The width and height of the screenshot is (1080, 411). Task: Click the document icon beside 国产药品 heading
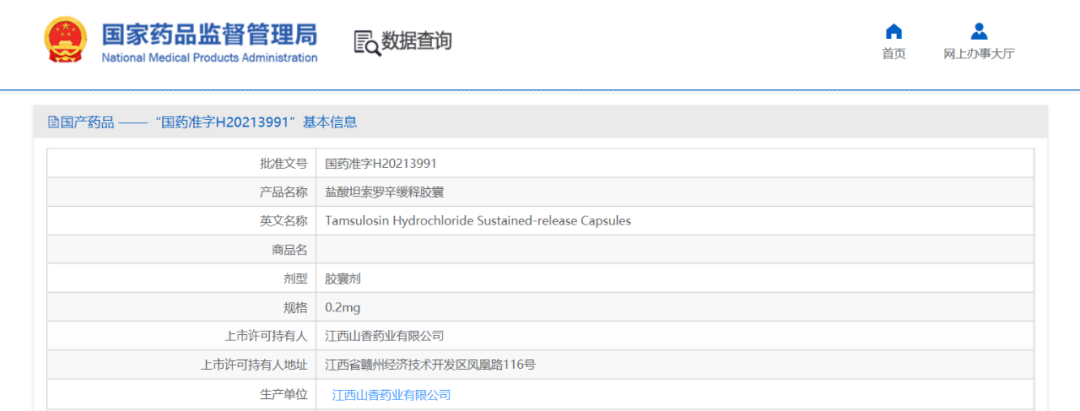[x=52, y=123]
